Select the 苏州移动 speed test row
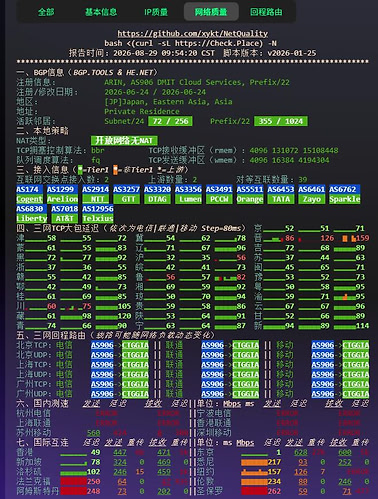The height and width of the screenshot is (499, 378). click(x=103, y=433)
